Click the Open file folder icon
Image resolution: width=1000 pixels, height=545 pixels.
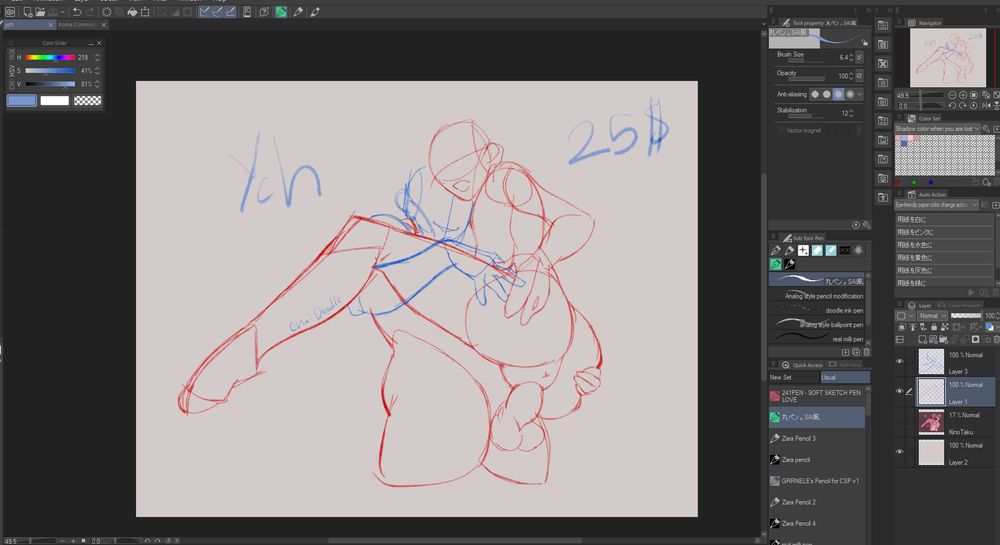point(40,12)
